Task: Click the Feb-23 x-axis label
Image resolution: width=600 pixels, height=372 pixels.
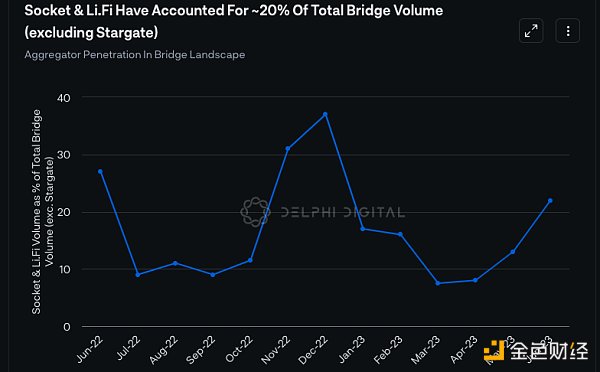Action: [x=388, y=350]
